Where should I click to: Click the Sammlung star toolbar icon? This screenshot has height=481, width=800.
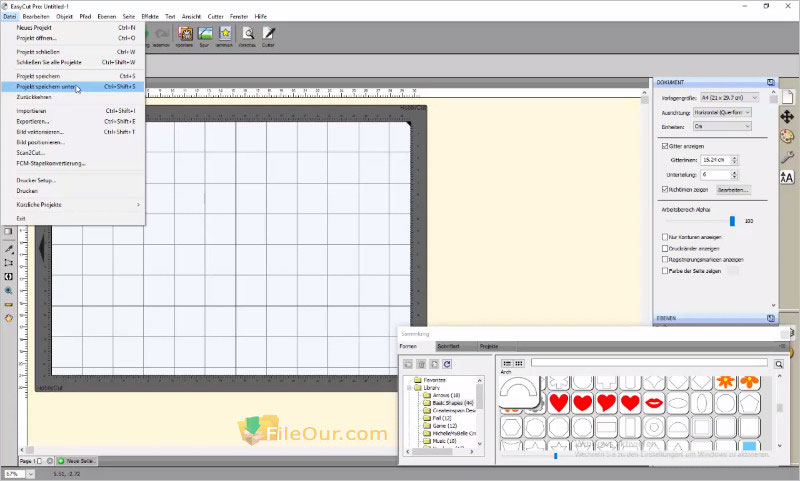(x=224, y=34)
